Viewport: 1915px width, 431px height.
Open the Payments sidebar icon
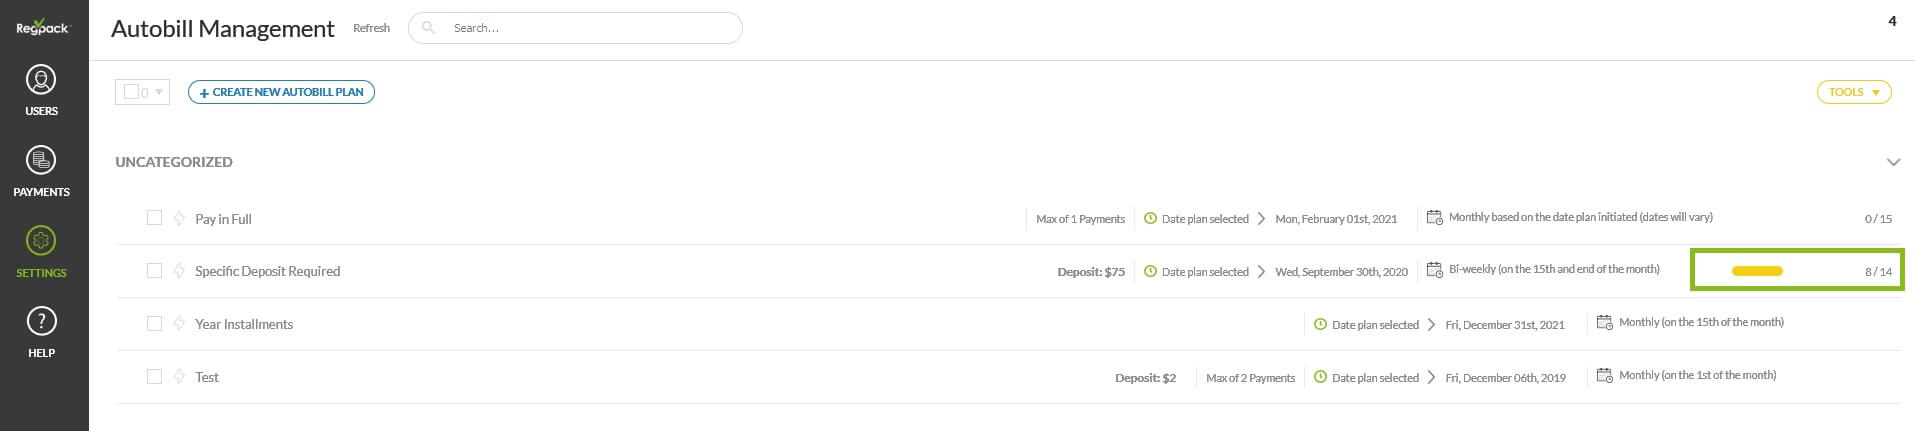click(x=41, y=161)
